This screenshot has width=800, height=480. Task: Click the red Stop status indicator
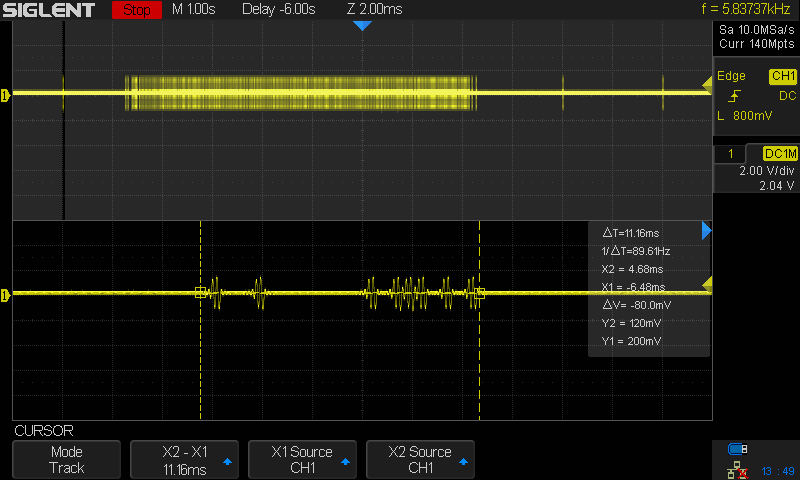tap(137, 10)
